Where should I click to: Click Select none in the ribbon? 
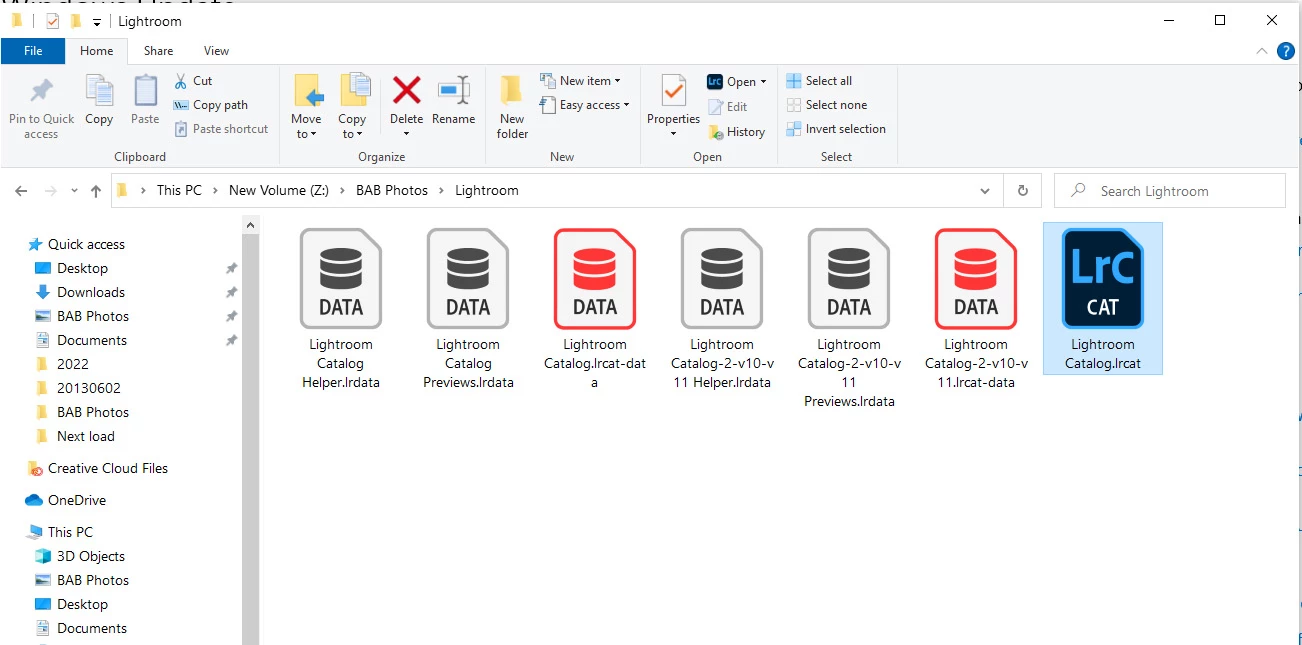pos(827,105)
